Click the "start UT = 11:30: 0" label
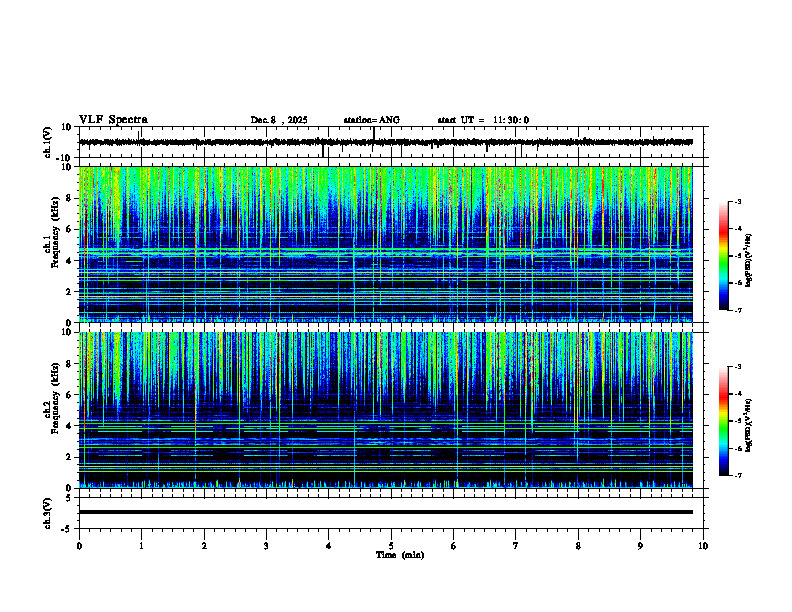 pos(483,120)
